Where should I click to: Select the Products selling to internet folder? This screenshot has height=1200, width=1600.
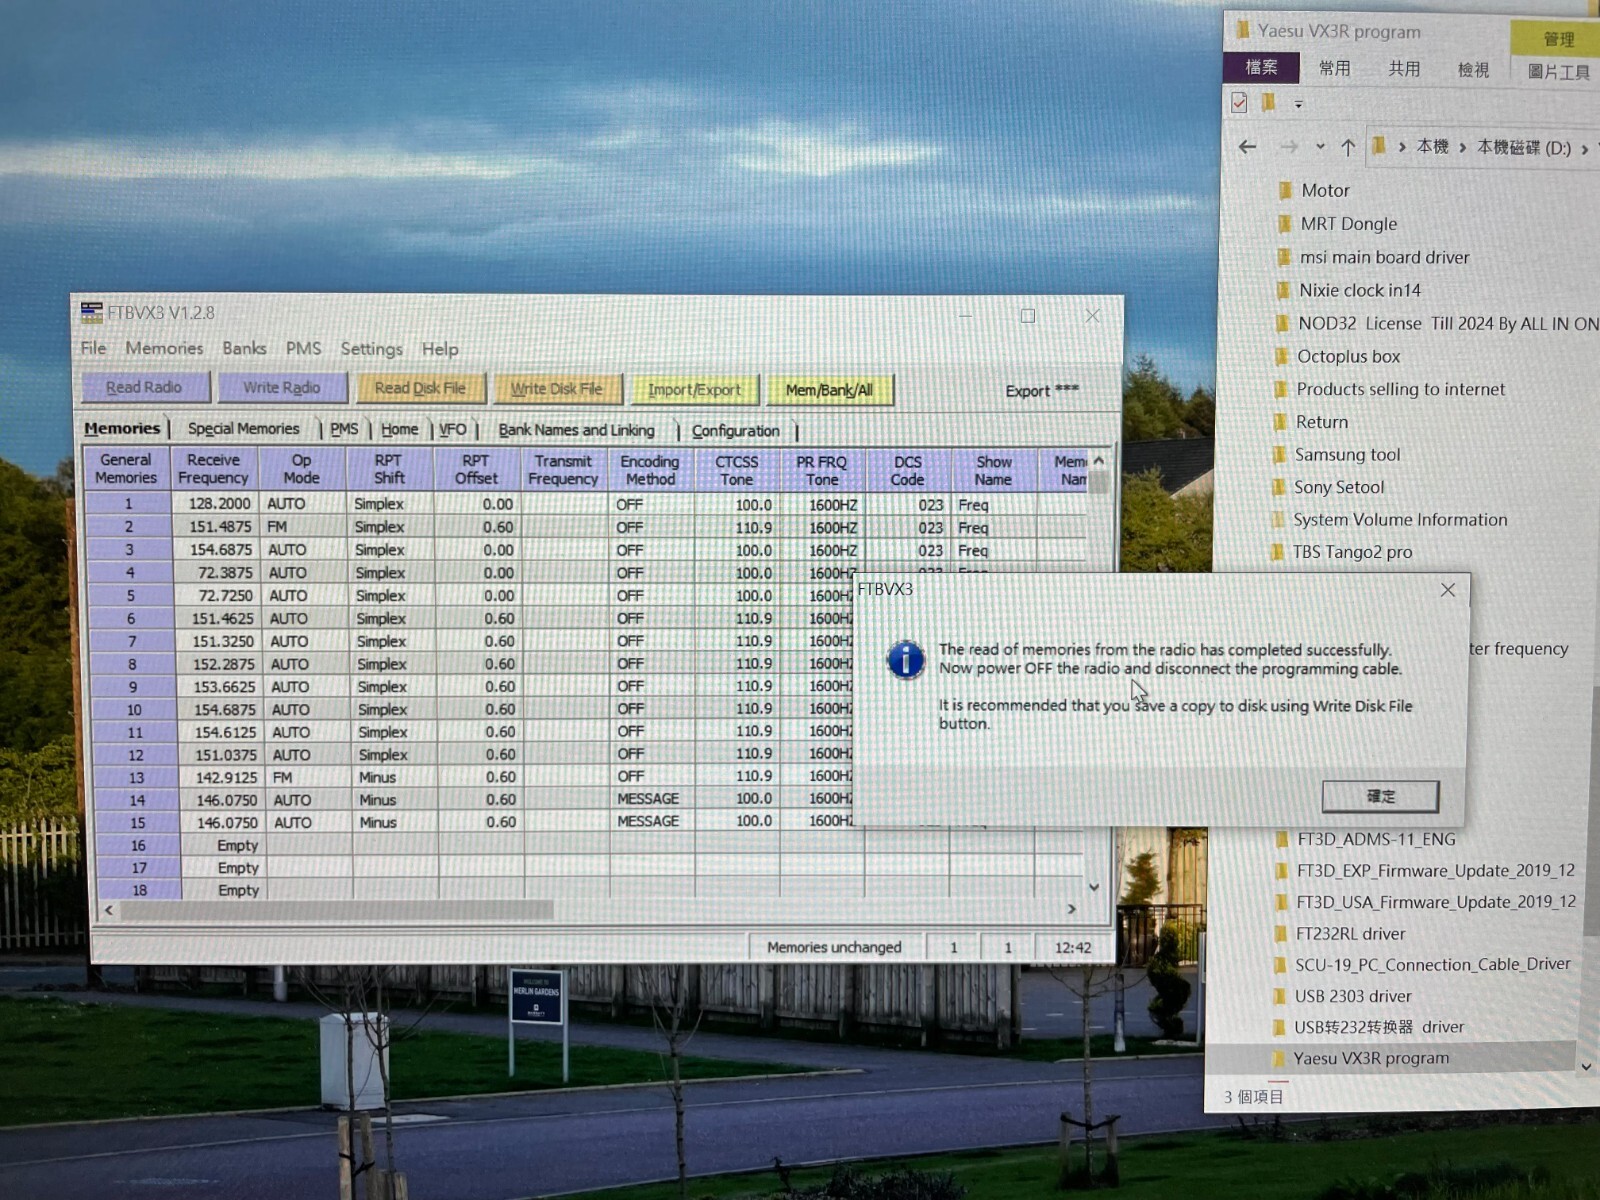(x=1400, y=389)
